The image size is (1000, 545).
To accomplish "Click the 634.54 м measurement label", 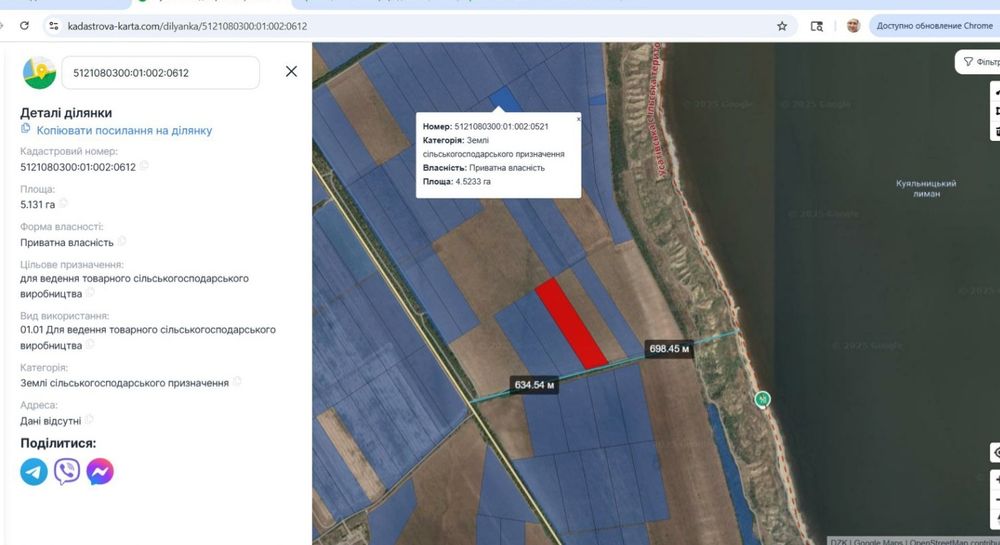I will tap(534, 385).
